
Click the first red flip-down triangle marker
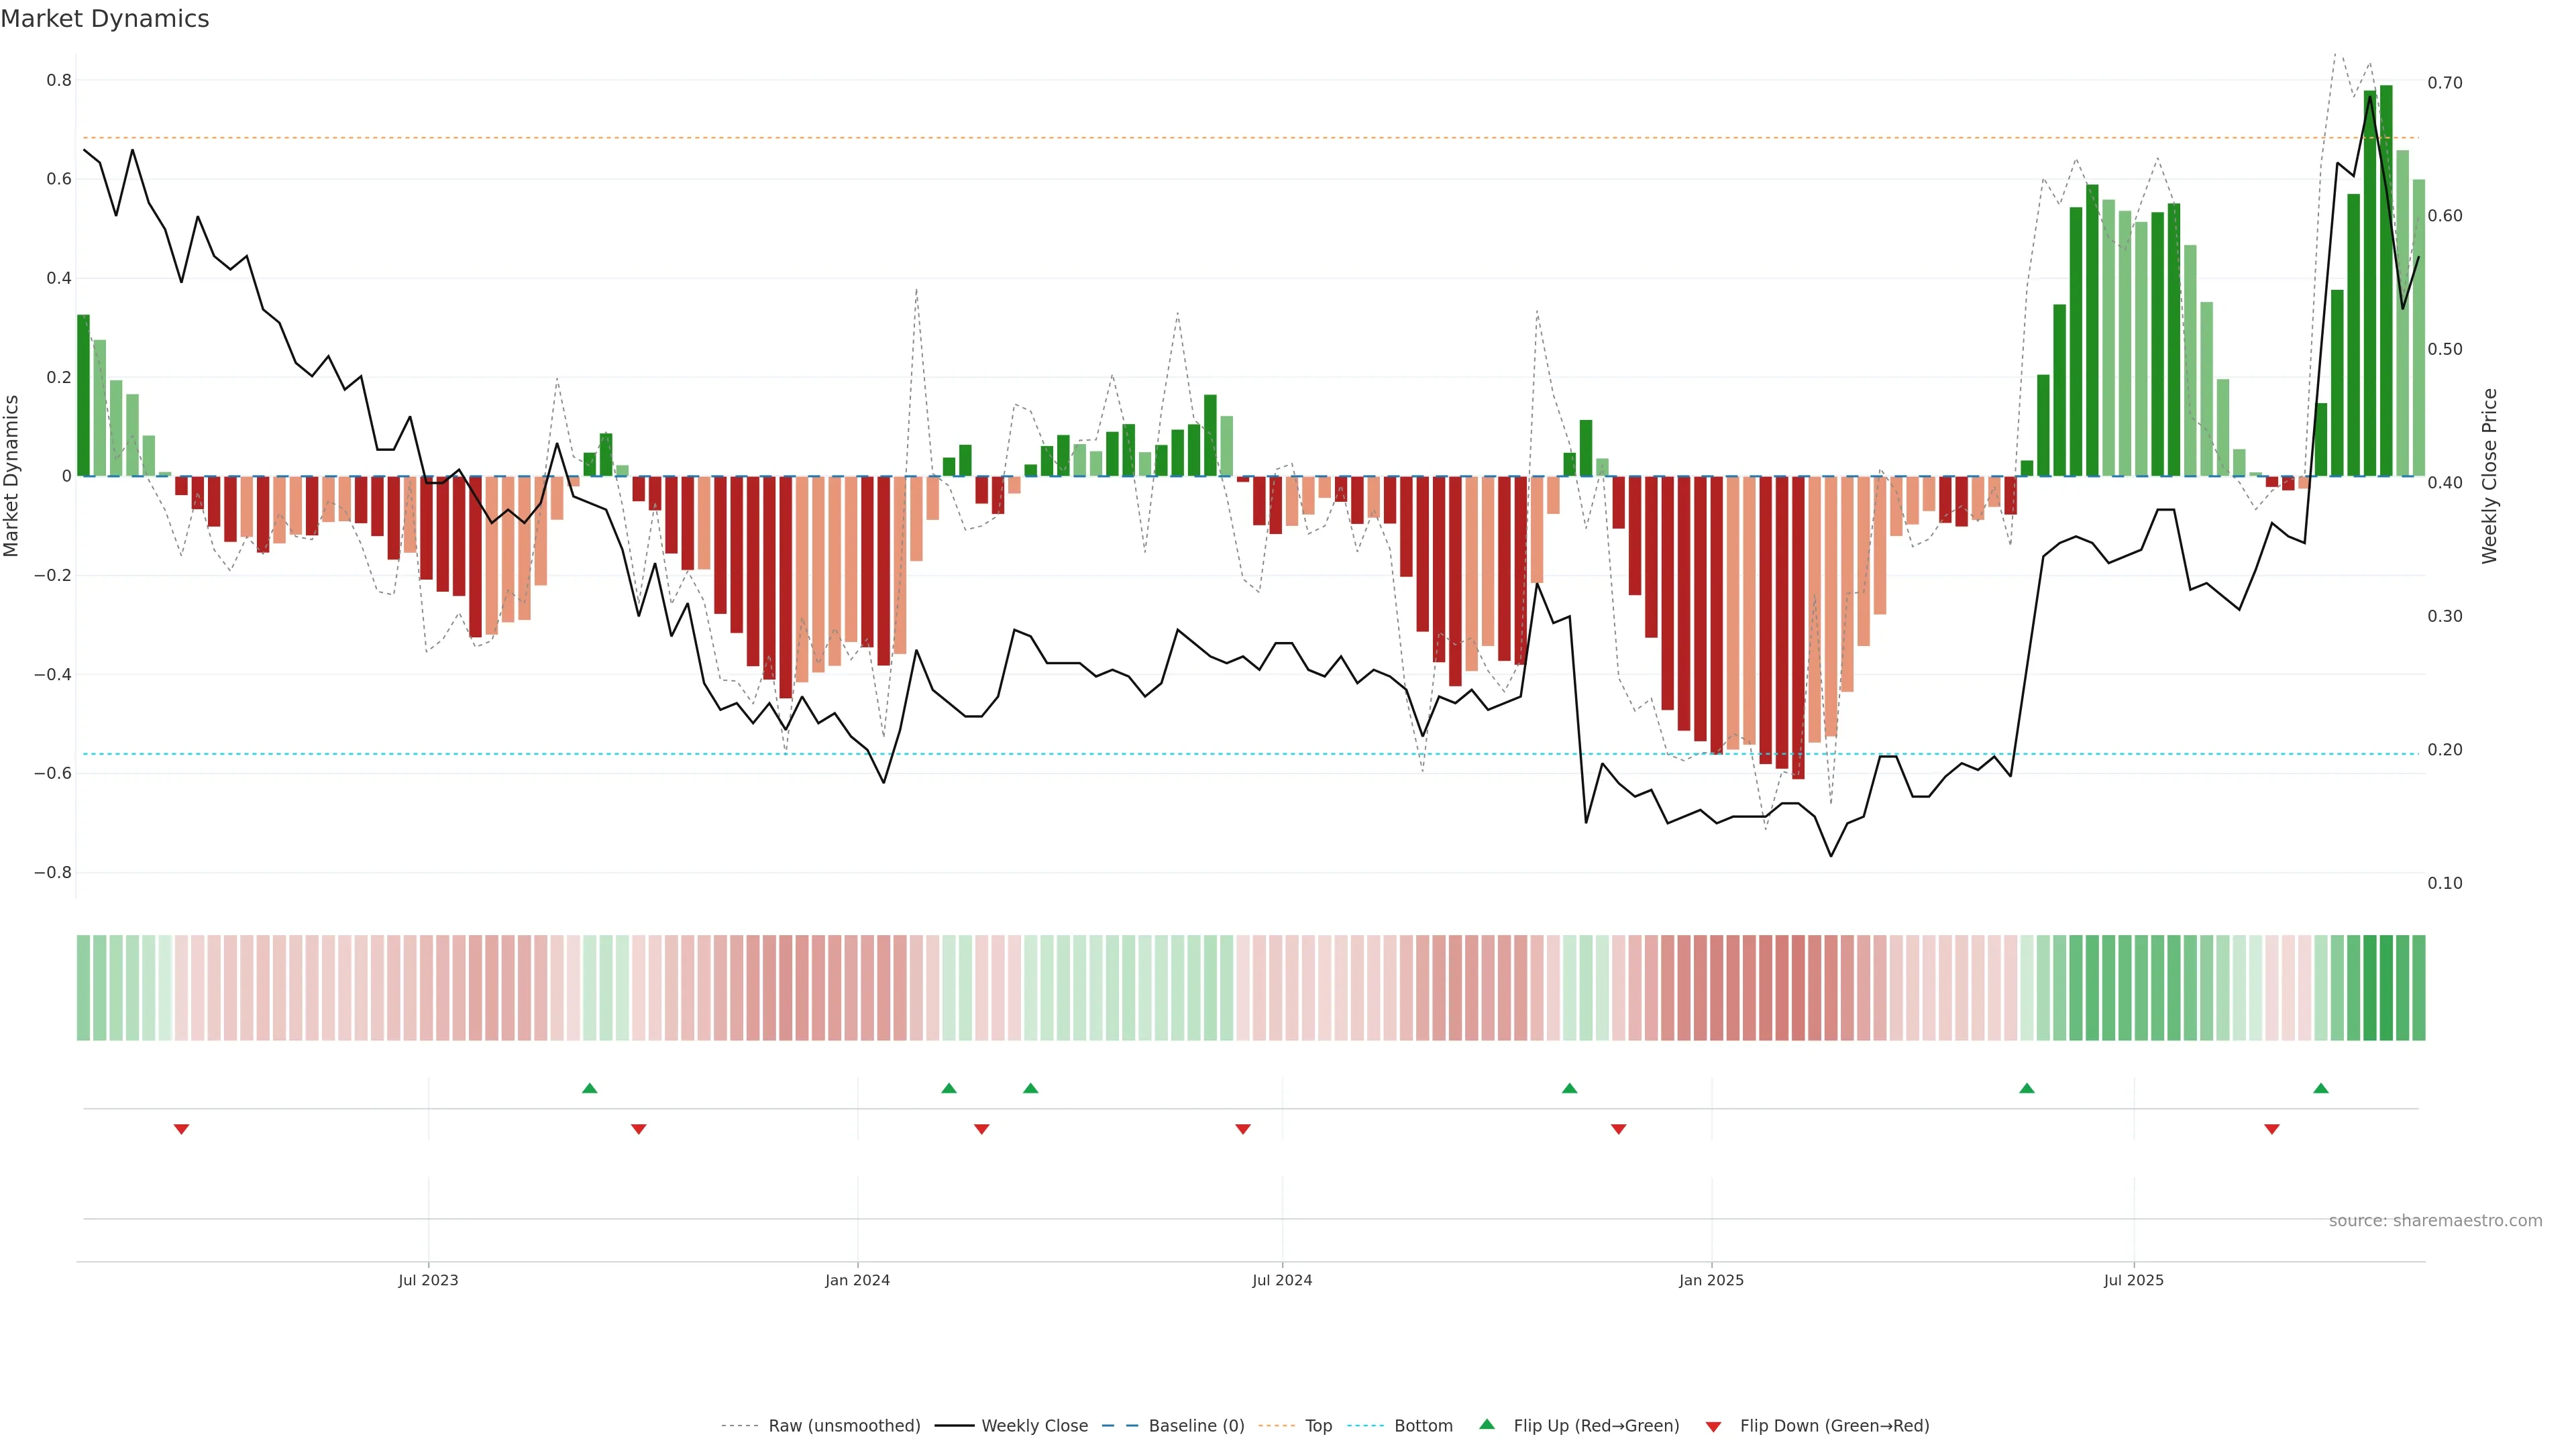181,1129
